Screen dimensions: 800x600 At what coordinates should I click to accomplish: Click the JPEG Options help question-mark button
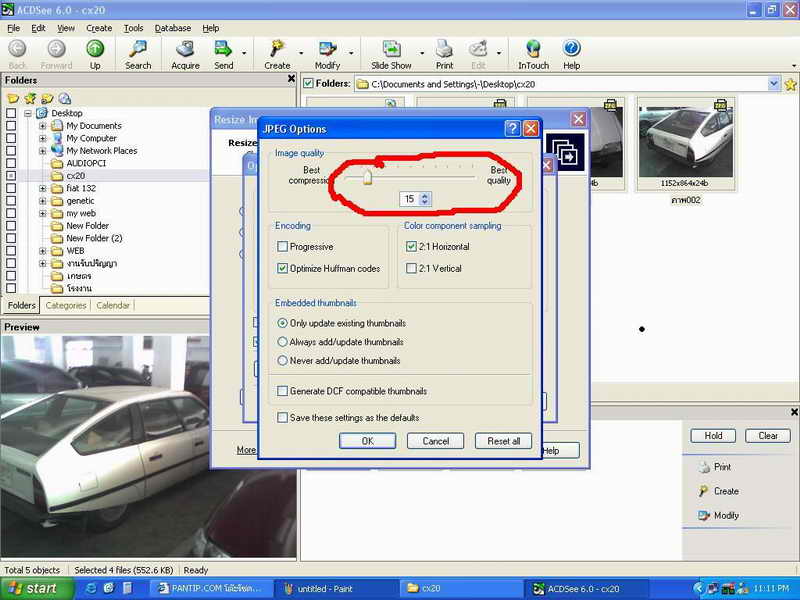pos(512,129)
